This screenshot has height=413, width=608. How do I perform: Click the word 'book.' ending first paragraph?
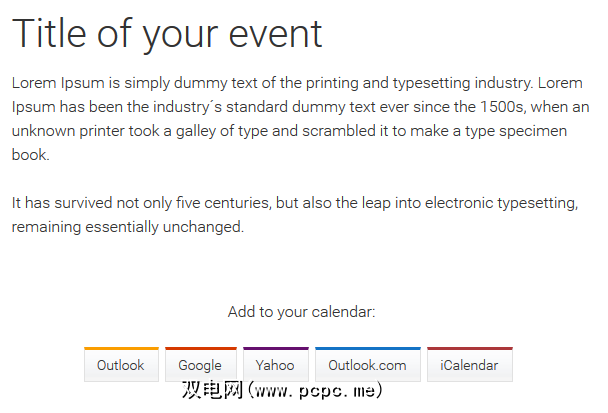30,155
